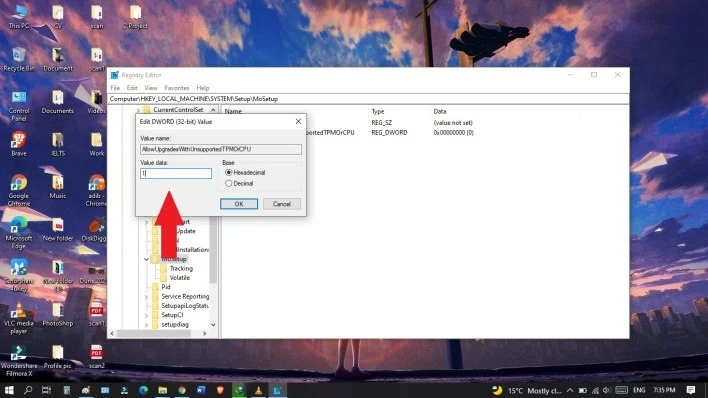The width and height of the screenshot is (708, 398).
Task: Open the Windows Start menu
Action: click(9, 390)
